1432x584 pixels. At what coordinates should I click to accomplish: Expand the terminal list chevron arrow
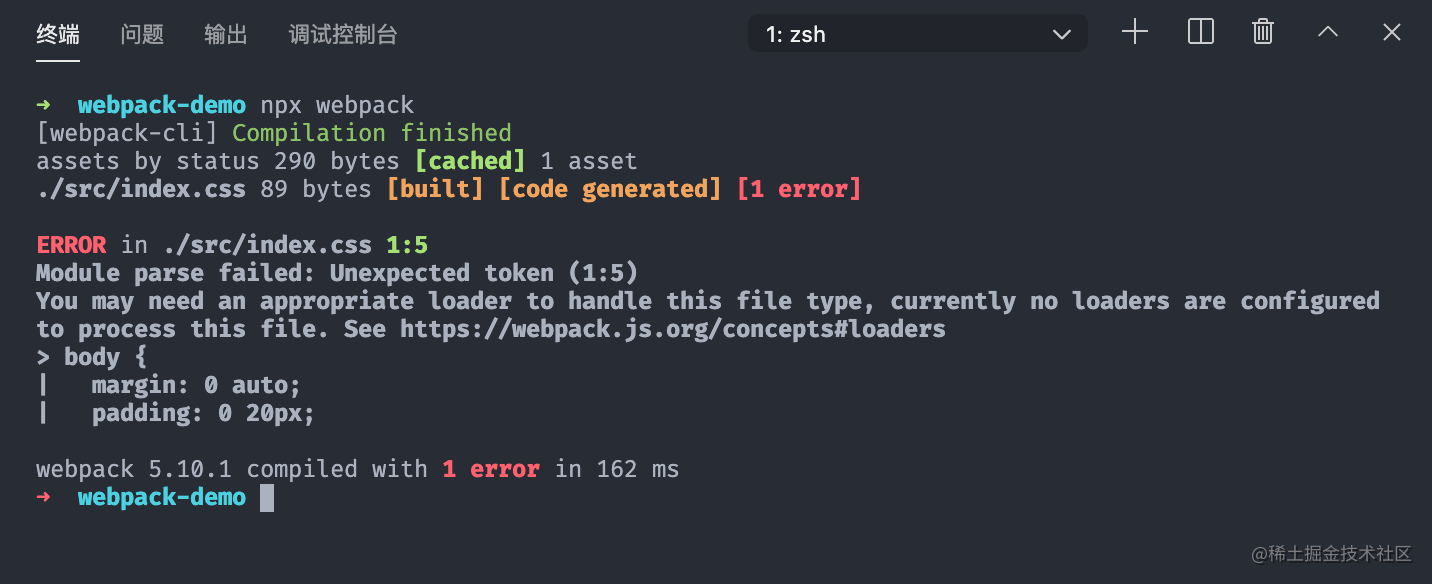click(1062, 34)
